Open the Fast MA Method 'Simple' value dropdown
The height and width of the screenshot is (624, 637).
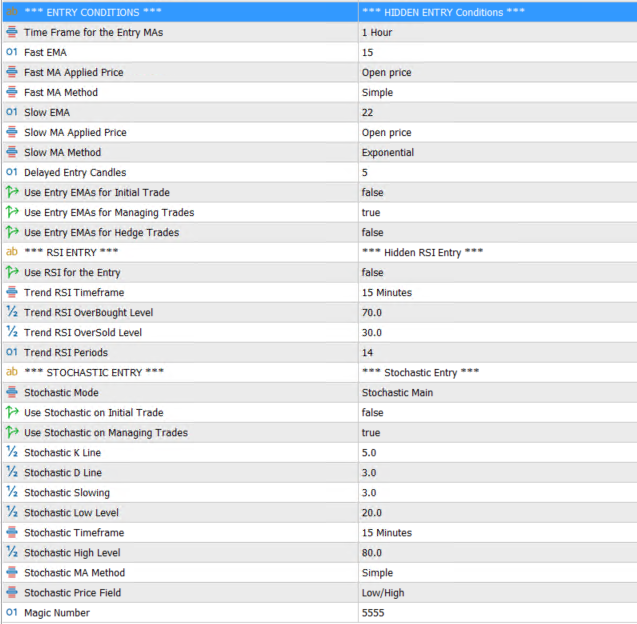pos(498,92)
